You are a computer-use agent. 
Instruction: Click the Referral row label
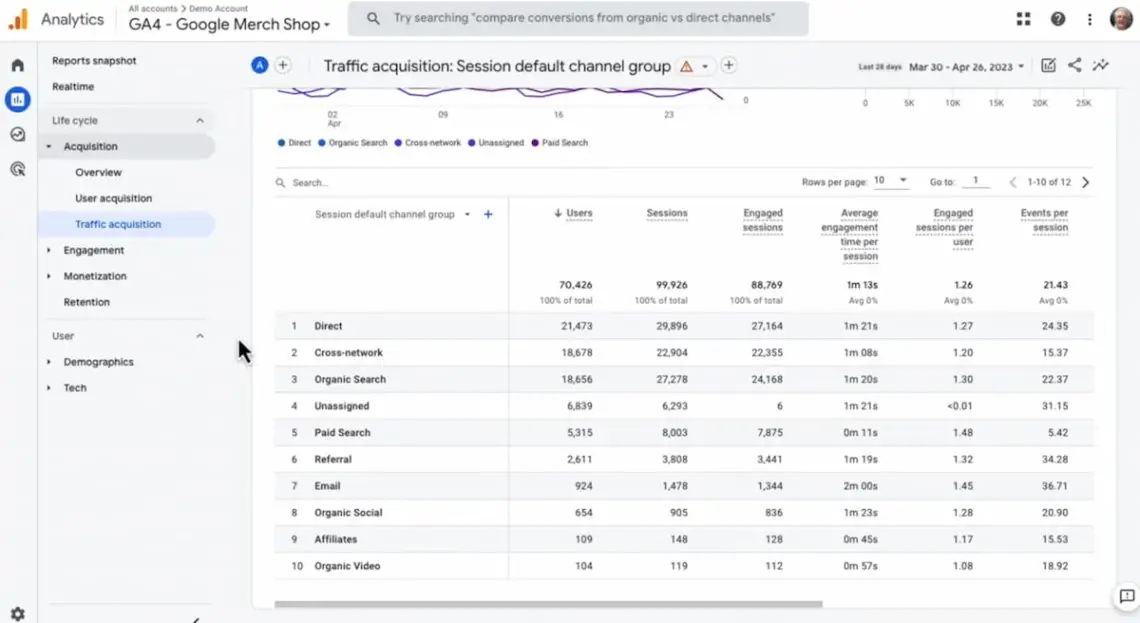(333, 459)
